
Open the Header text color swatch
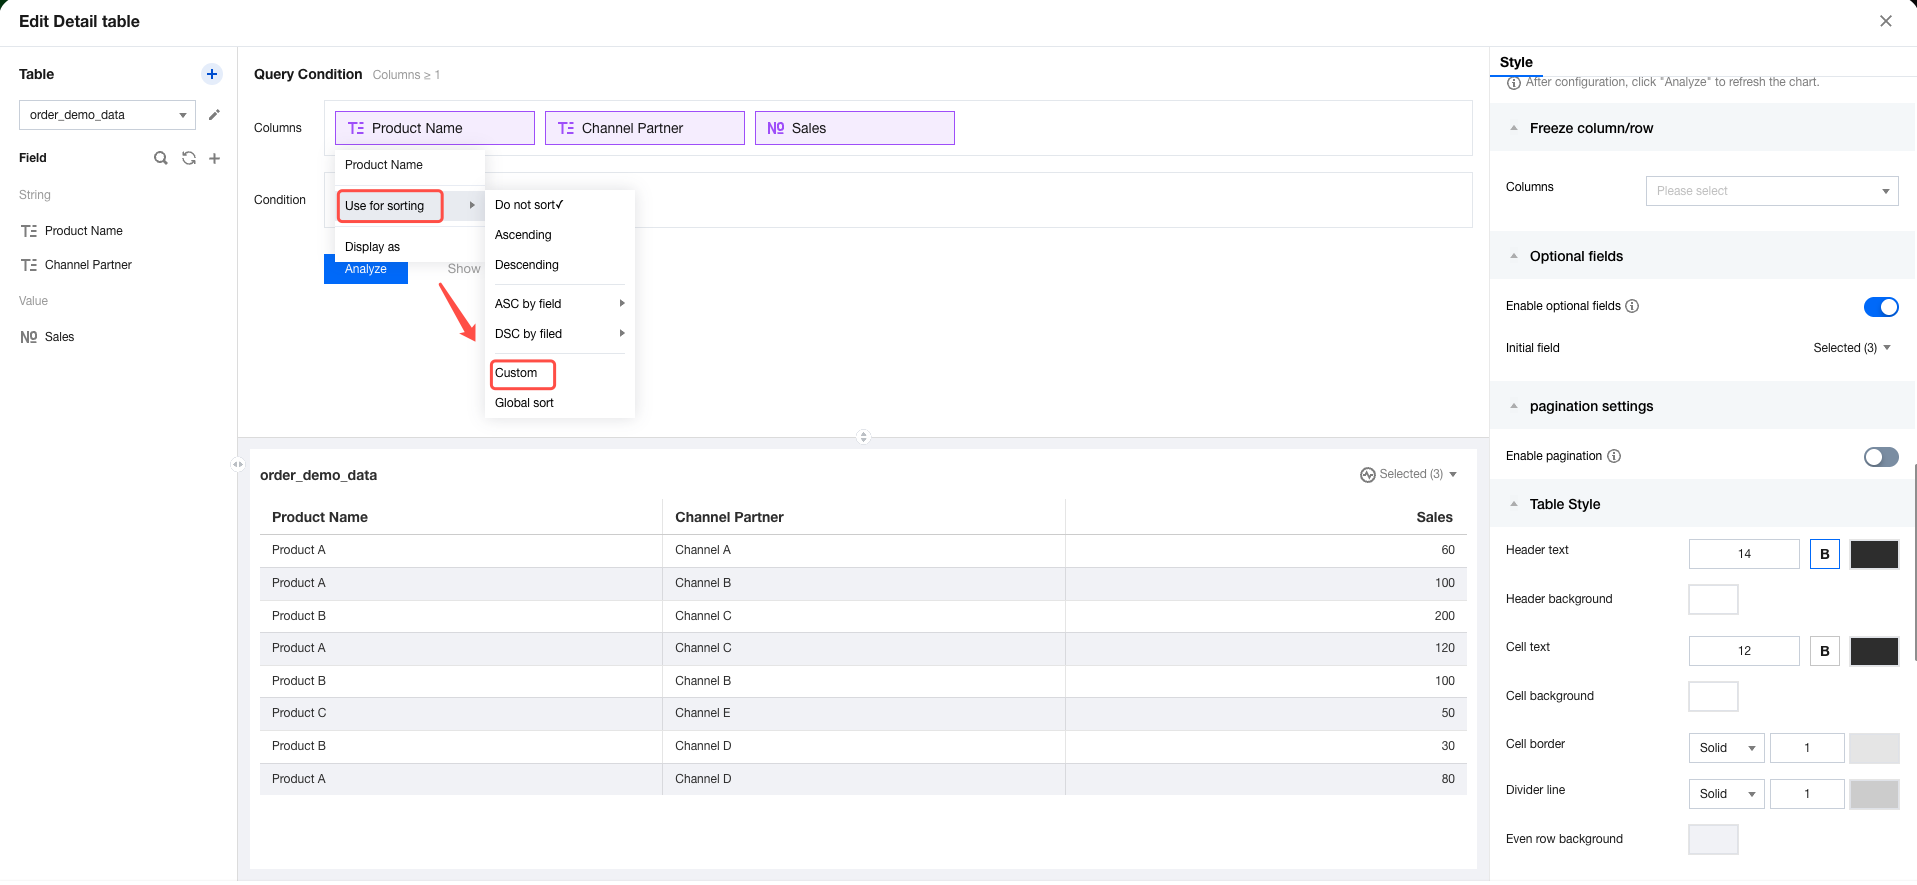tap(1873, 554)
